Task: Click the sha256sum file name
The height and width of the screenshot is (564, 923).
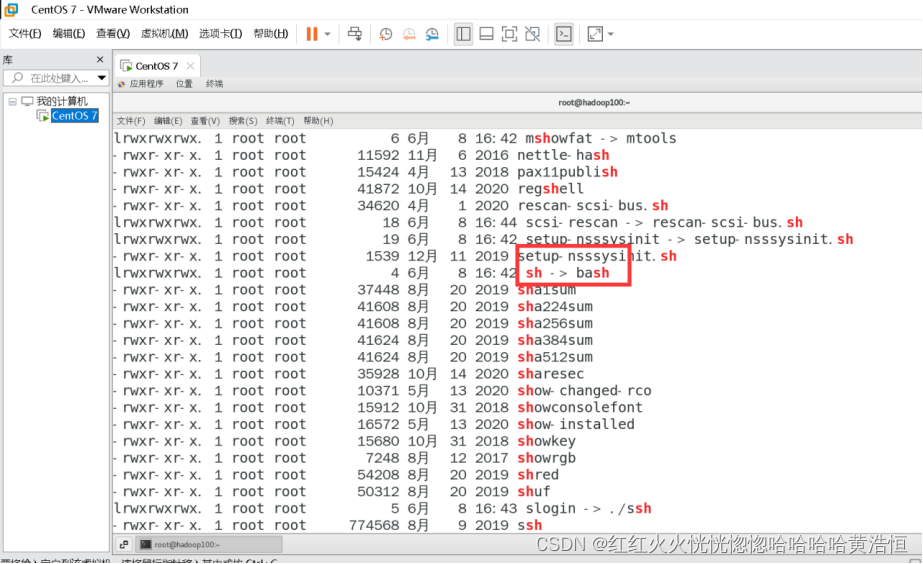Action: tap(555, 324)
